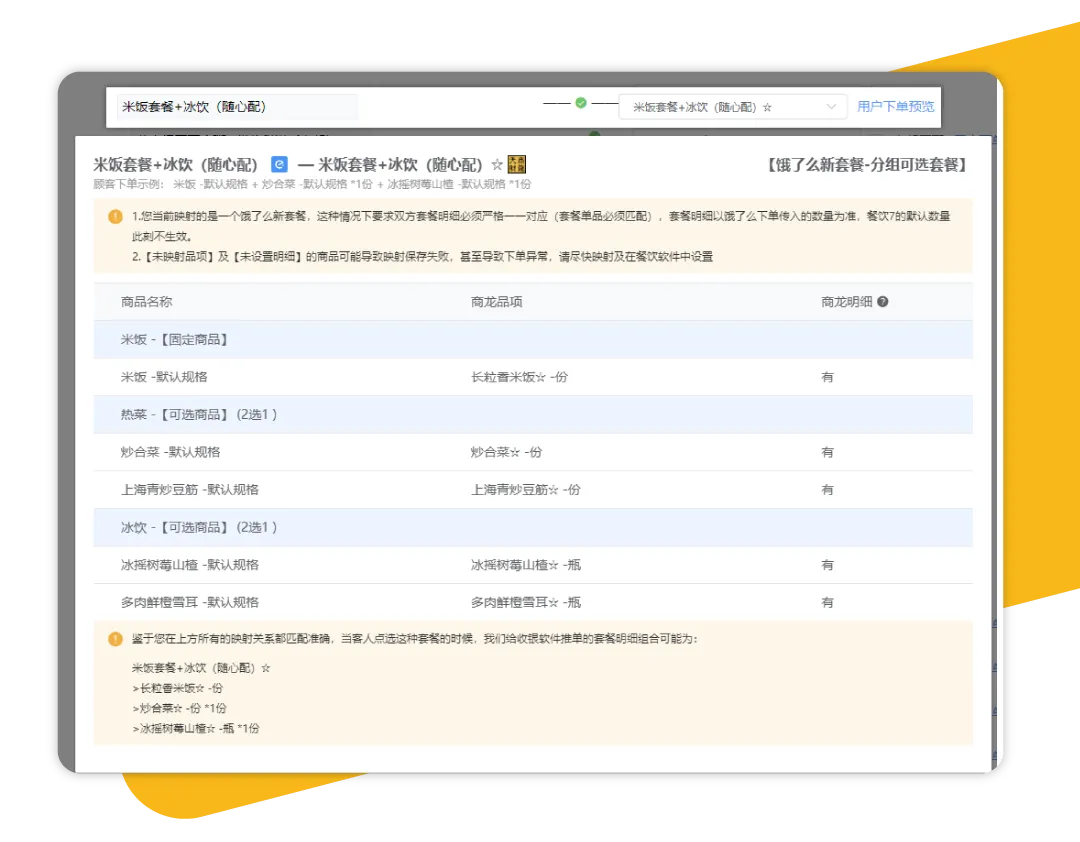
Task: Click the 冰摇树莓山楂☆ -瓶 table cell
Action: 526,565
